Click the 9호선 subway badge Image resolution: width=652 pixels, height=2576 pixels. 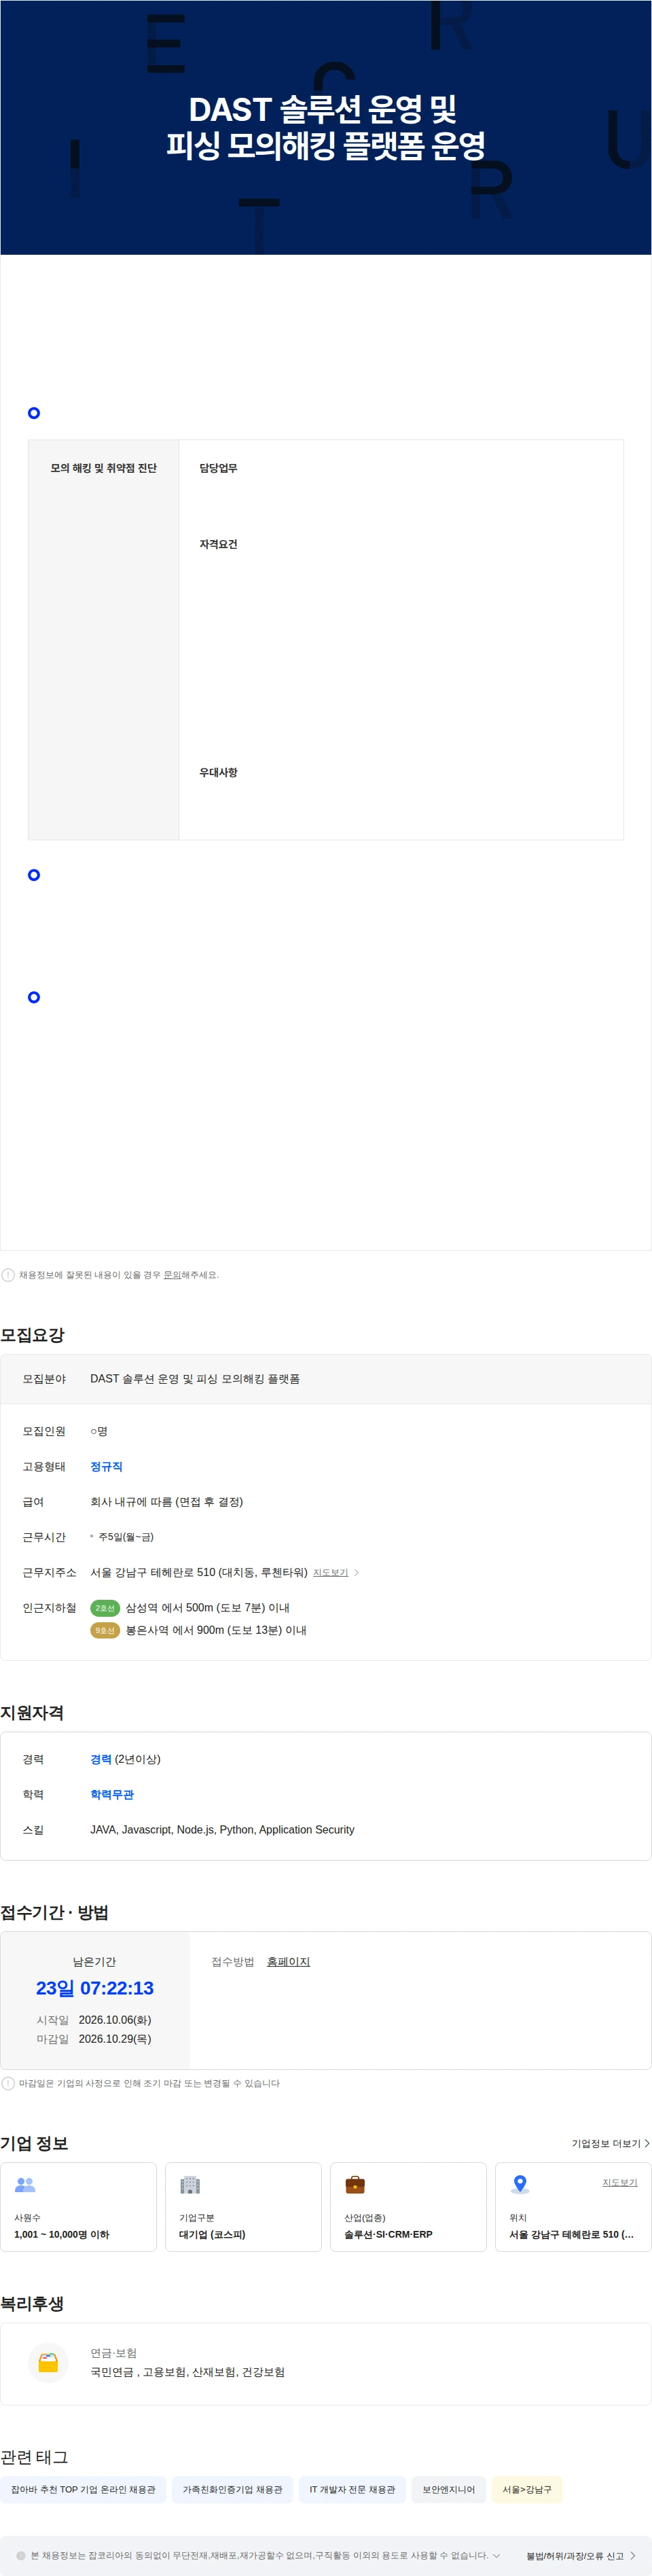point(105,1630)
